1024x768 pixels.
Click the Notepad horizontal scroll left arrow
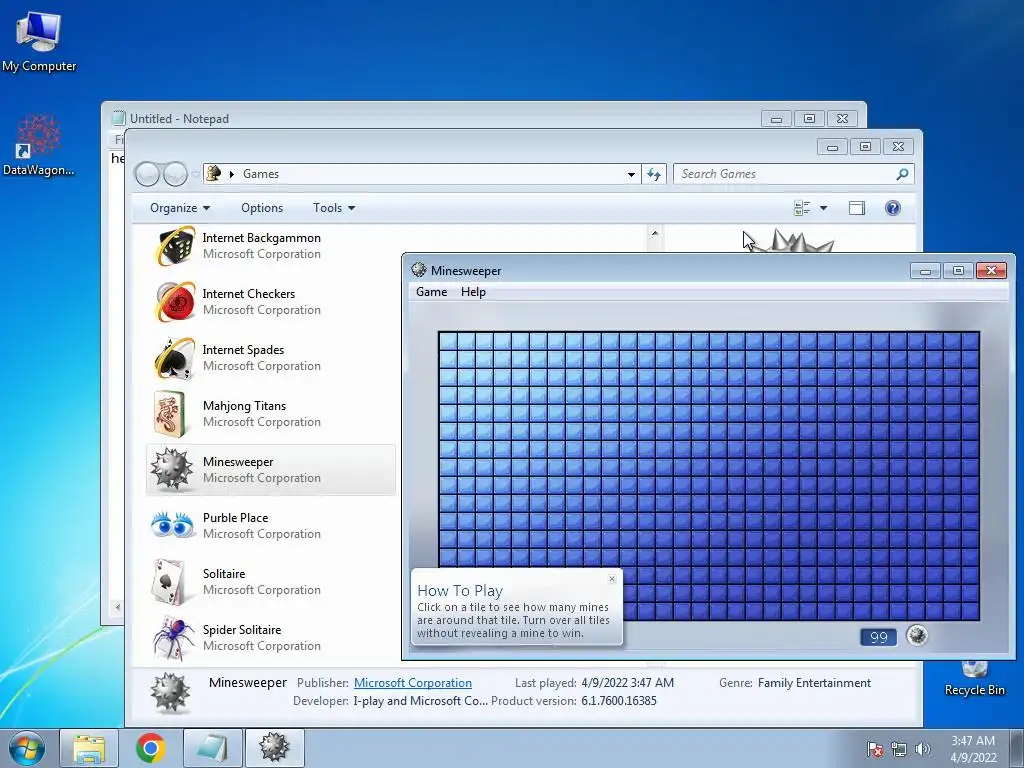(118, 607)
